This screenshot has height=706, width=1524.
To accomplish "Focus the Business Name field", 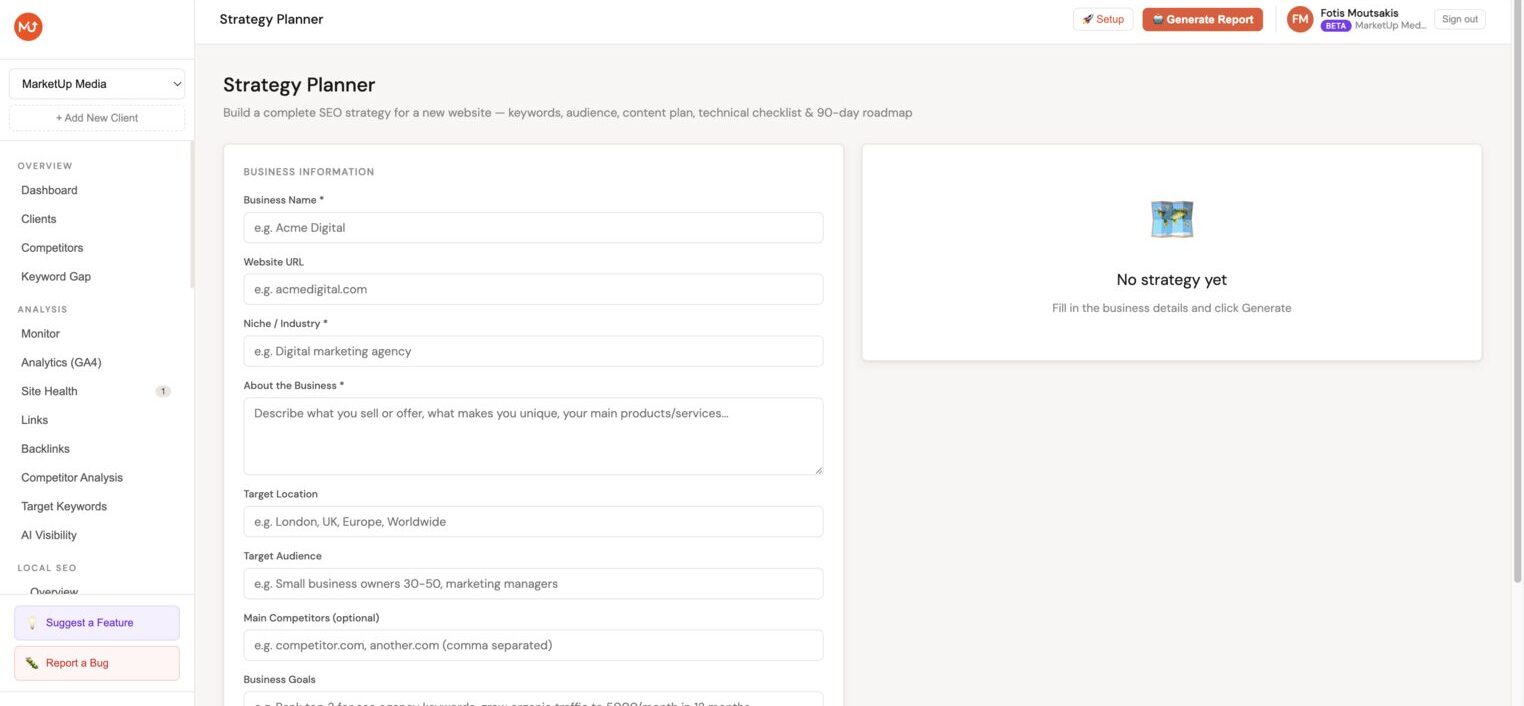I will click(533, 228).
